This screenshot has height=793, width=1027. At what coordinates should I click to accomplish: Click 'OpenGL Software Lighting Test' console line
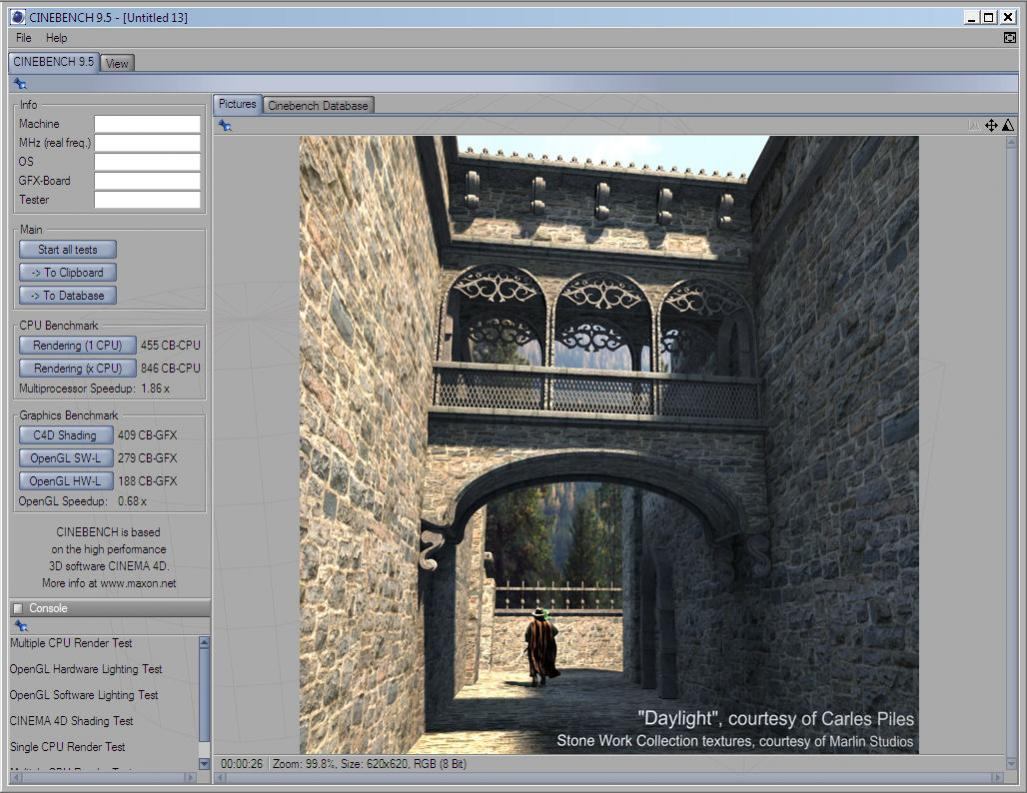(84, 695)
